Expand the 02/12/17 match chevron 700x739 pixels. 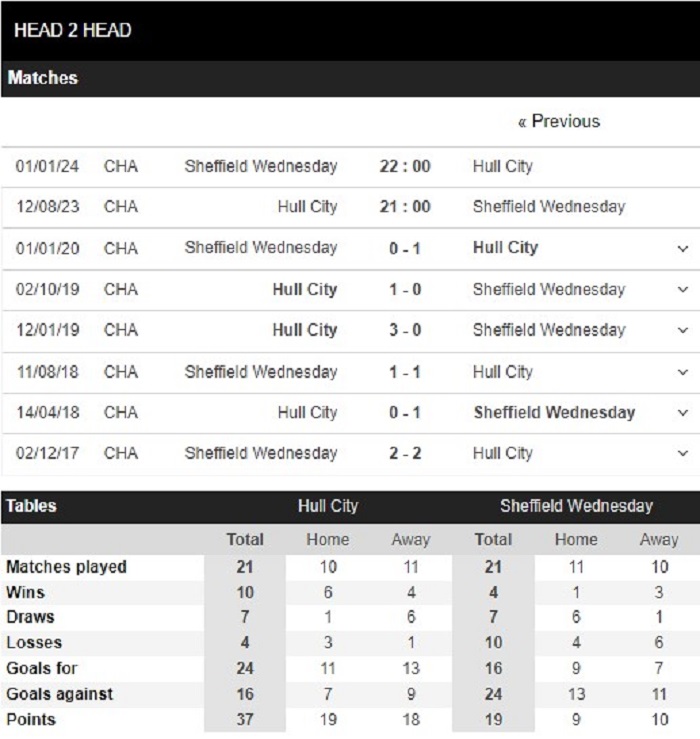(683, 453)
